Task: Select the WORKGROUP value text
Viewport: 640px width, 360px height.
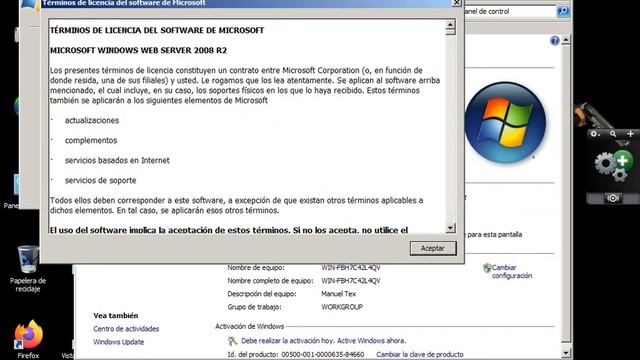Action: [x=342, y=307]
